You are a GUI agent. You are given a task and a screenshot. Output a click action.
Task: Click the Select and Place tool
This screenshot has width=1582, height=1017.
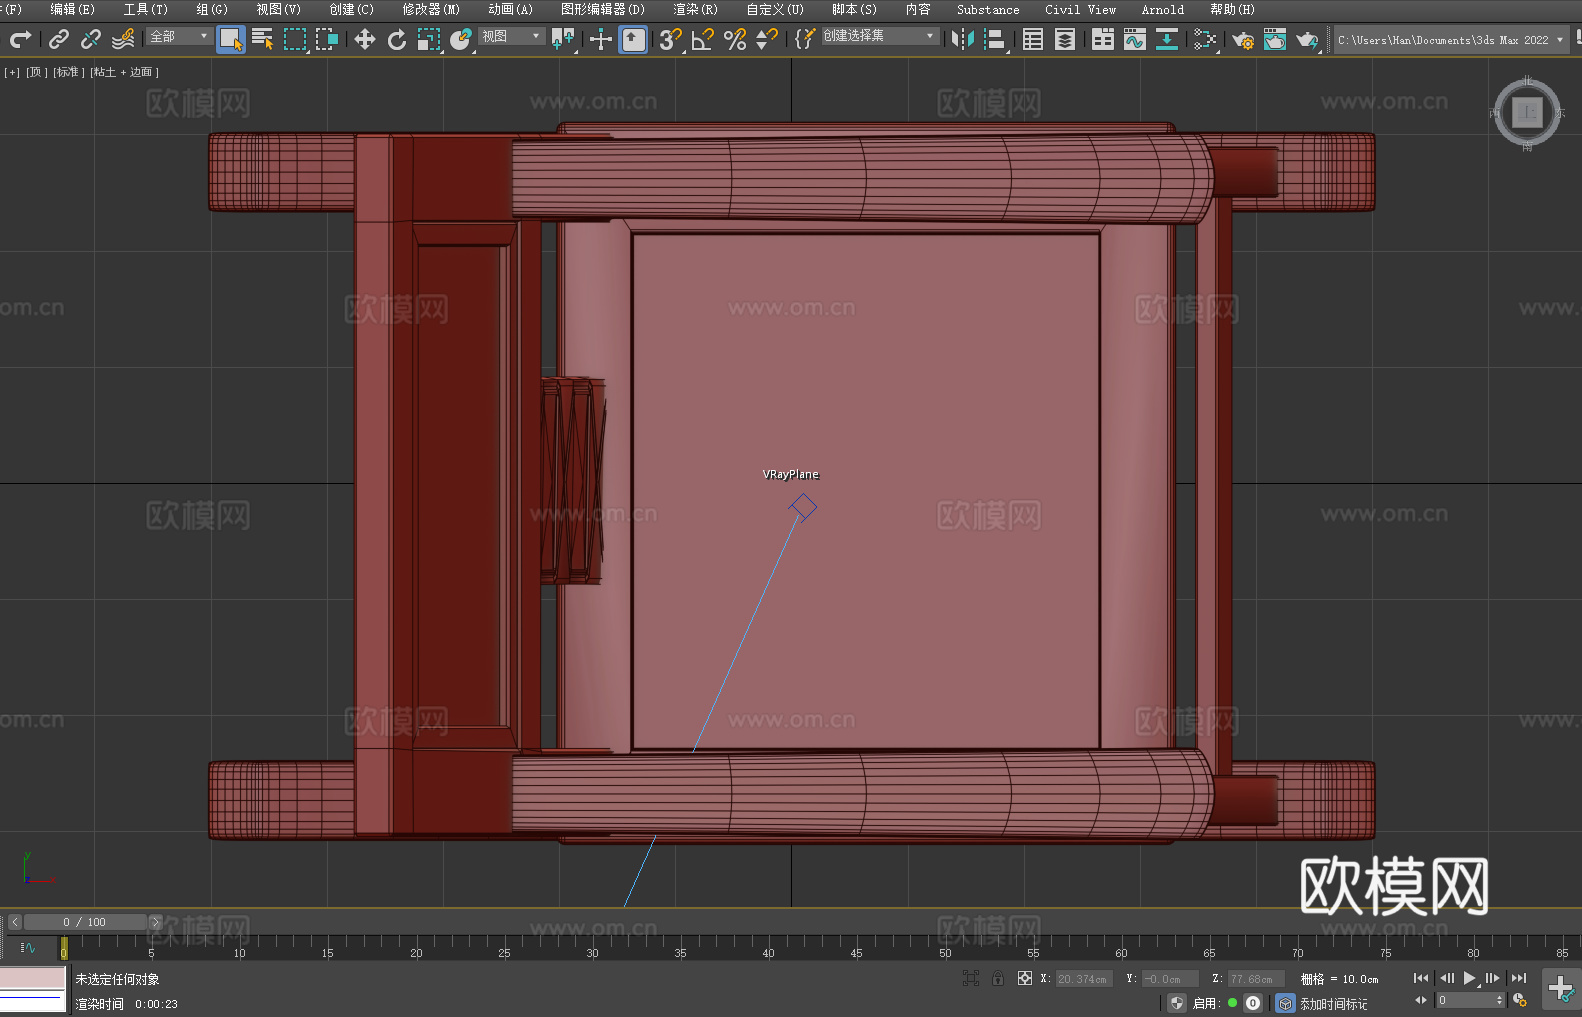coord(461,39)
